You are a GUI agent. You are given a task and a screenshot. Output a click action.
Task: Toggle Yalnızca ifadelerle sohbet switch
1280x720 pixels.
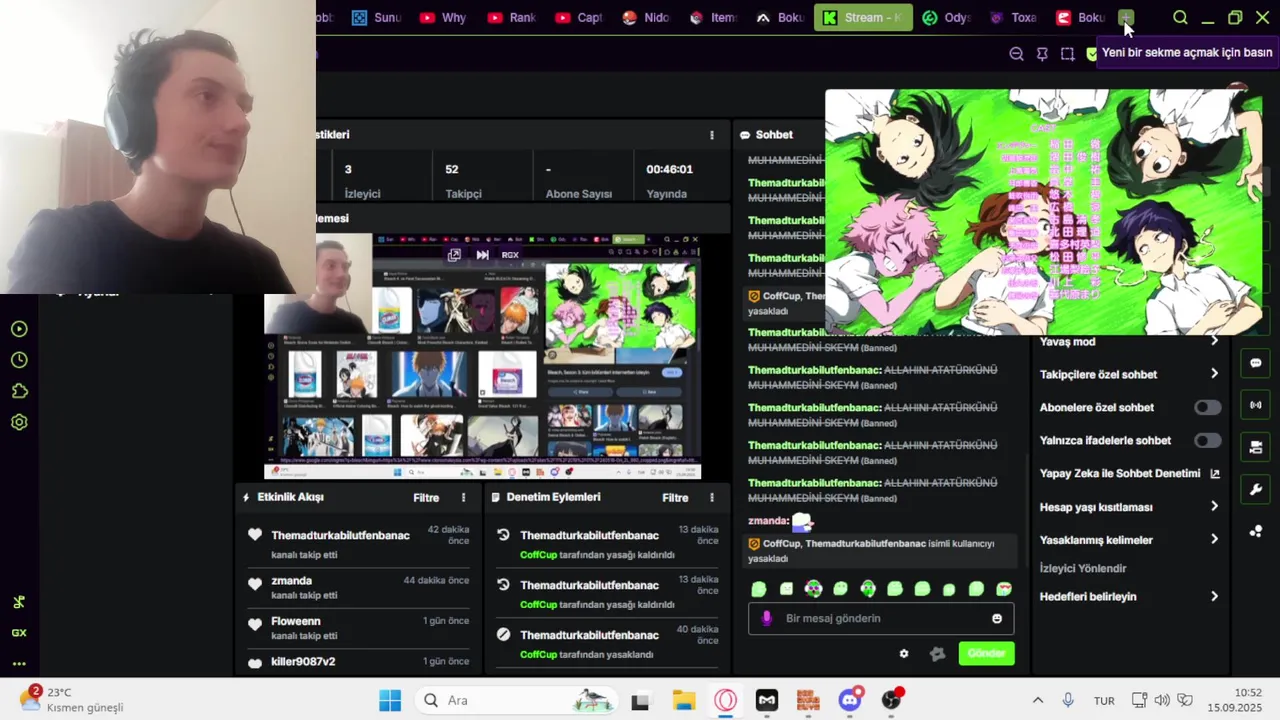1207,440
